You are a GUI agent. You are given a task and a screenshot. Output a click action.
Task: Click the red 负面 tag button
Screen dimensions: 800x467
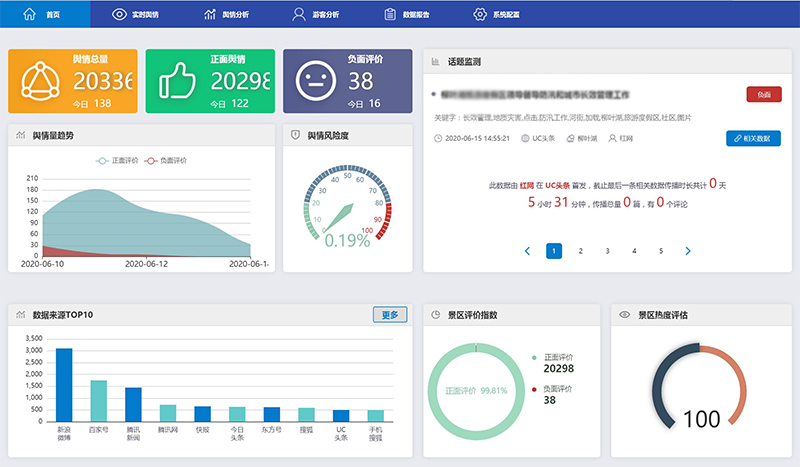[x=764, y=94]
